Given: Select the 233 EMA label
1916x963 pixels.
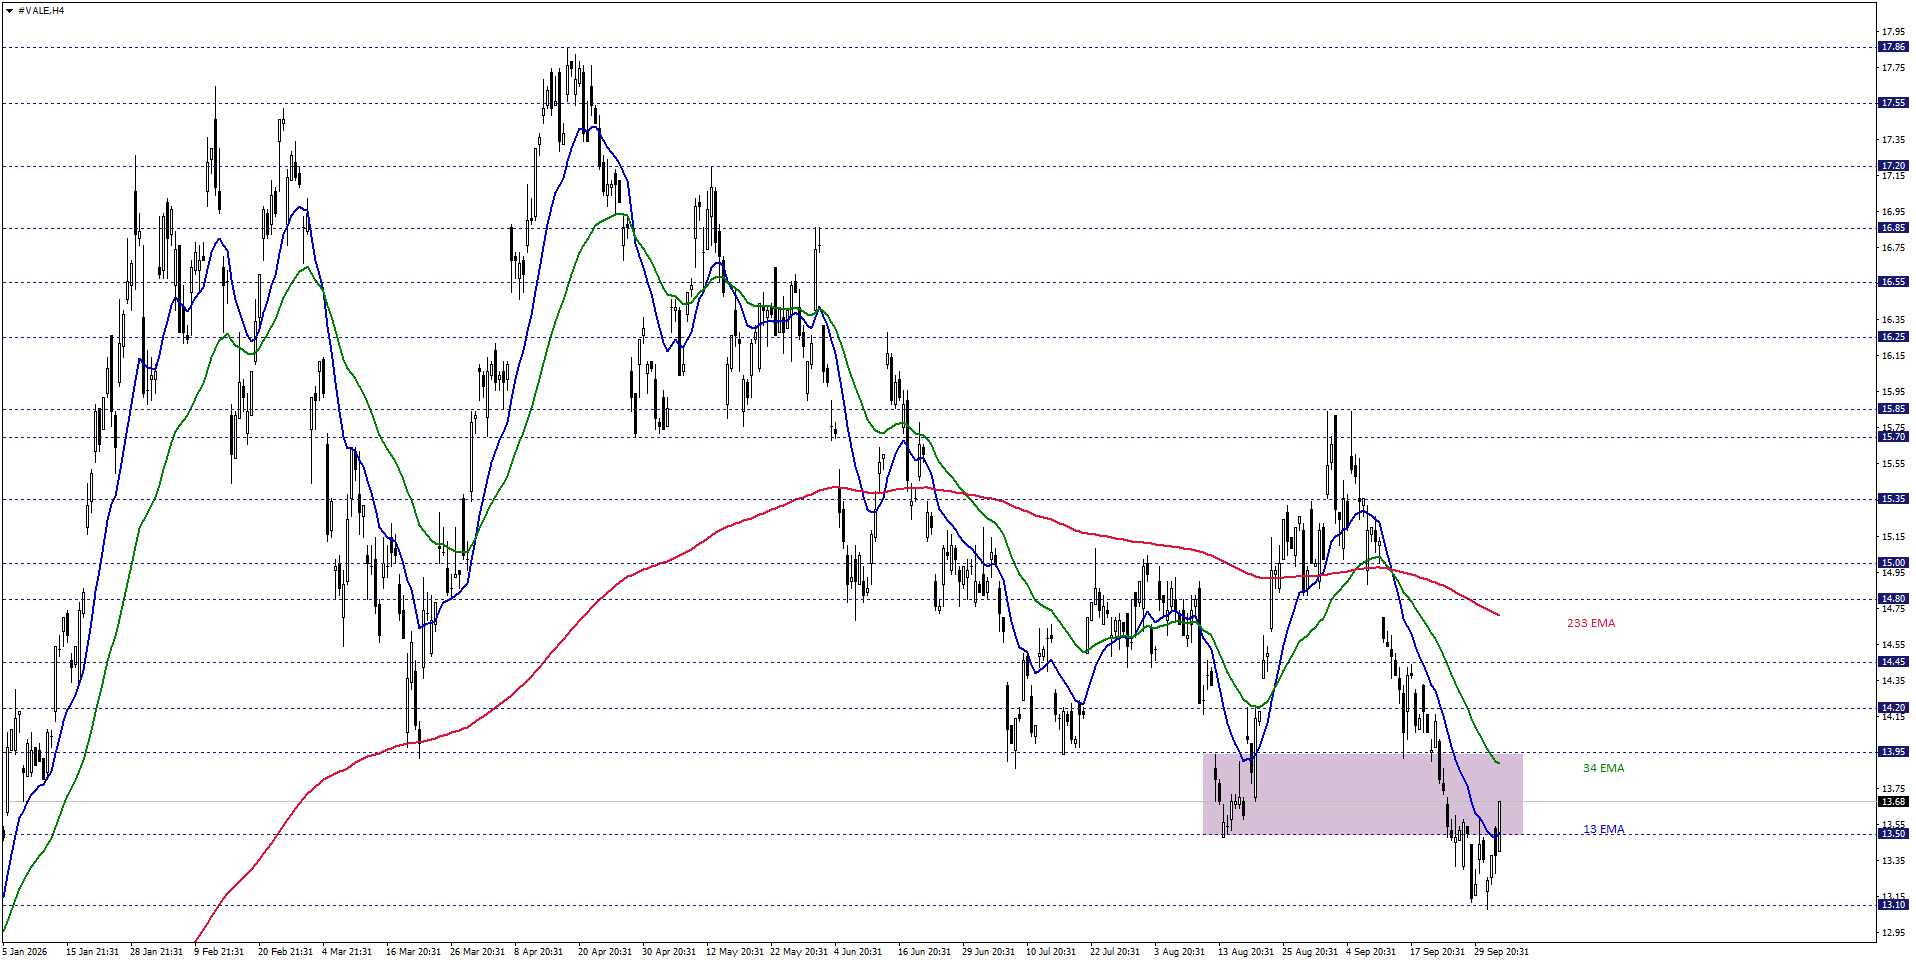Looking at the screenshot, I should (1590, 623).
